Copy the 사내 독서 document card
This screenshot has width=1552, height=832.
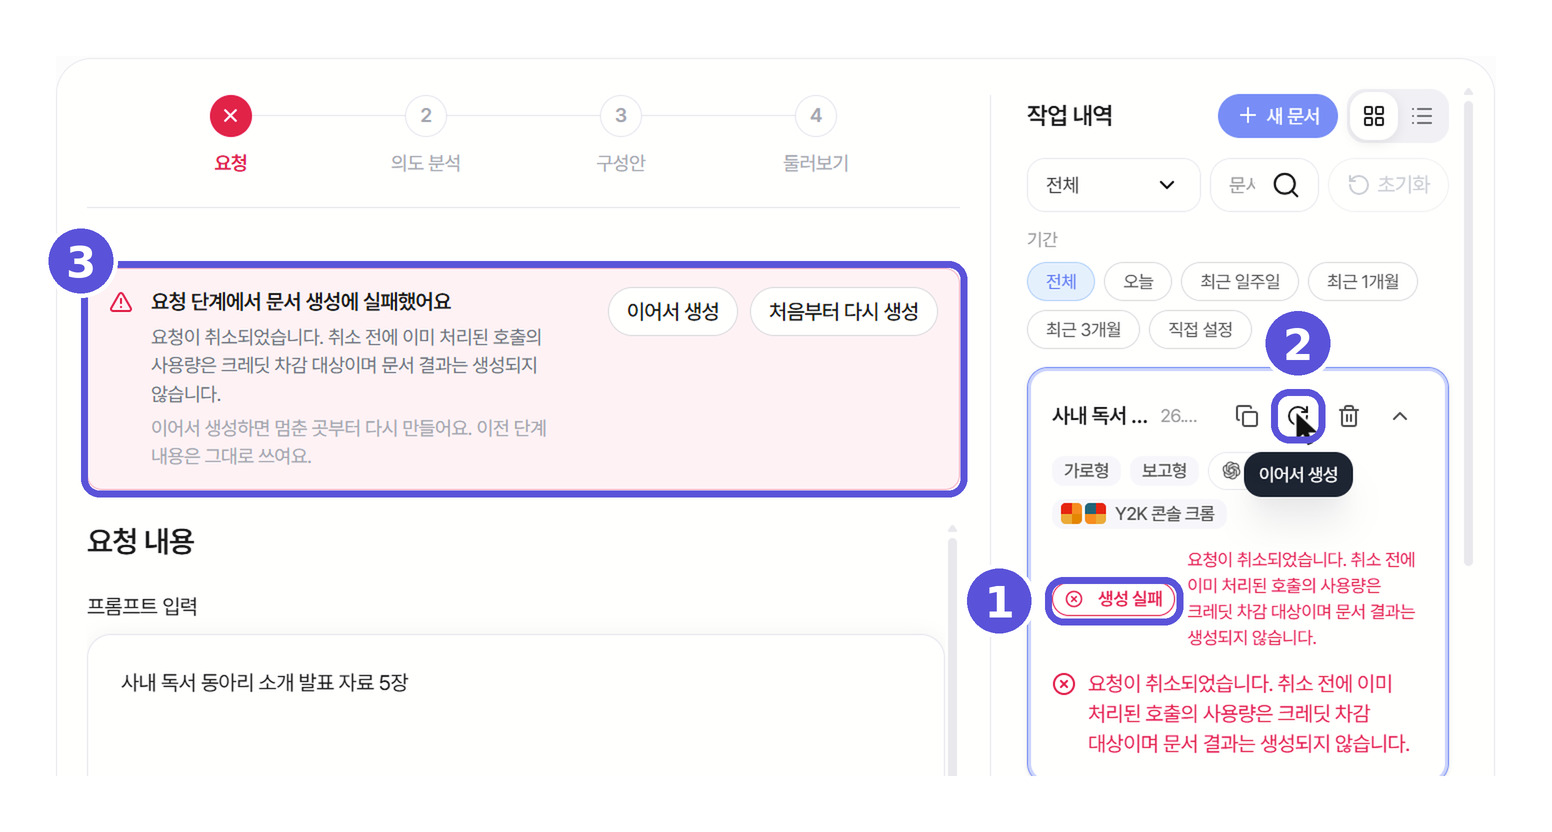[1246, 416]
